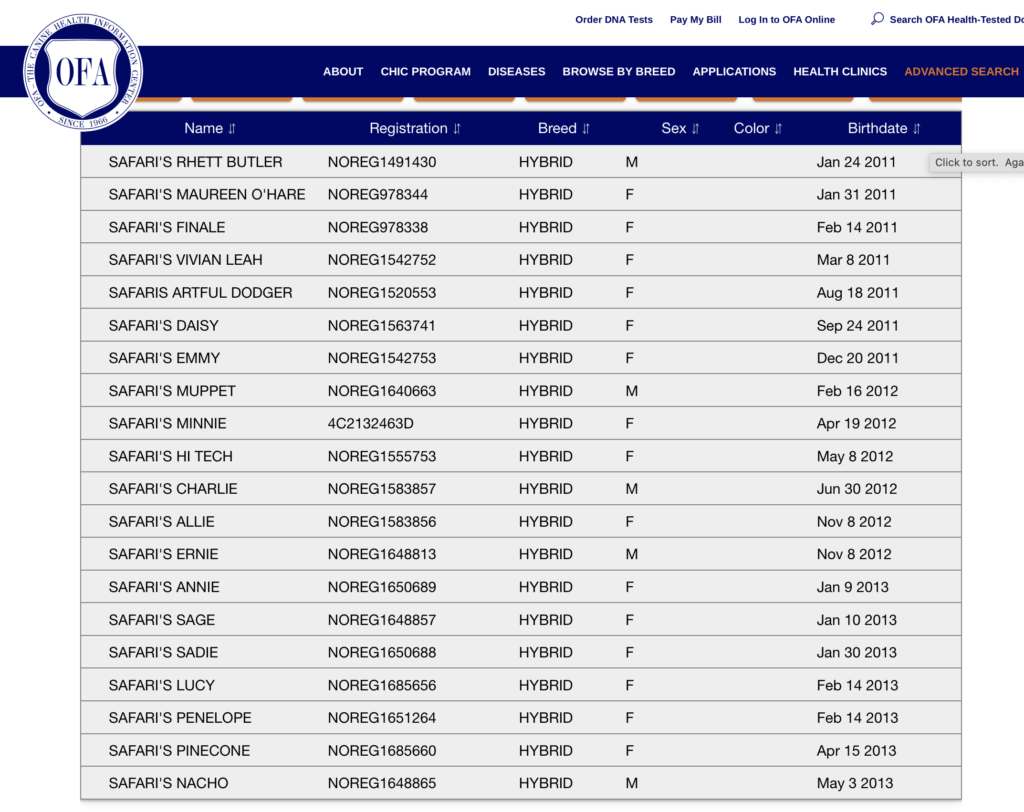This screenshot has height=812, width=1024.
Task: Open Order DNA Tests link
Action: (x=614, y=20)
